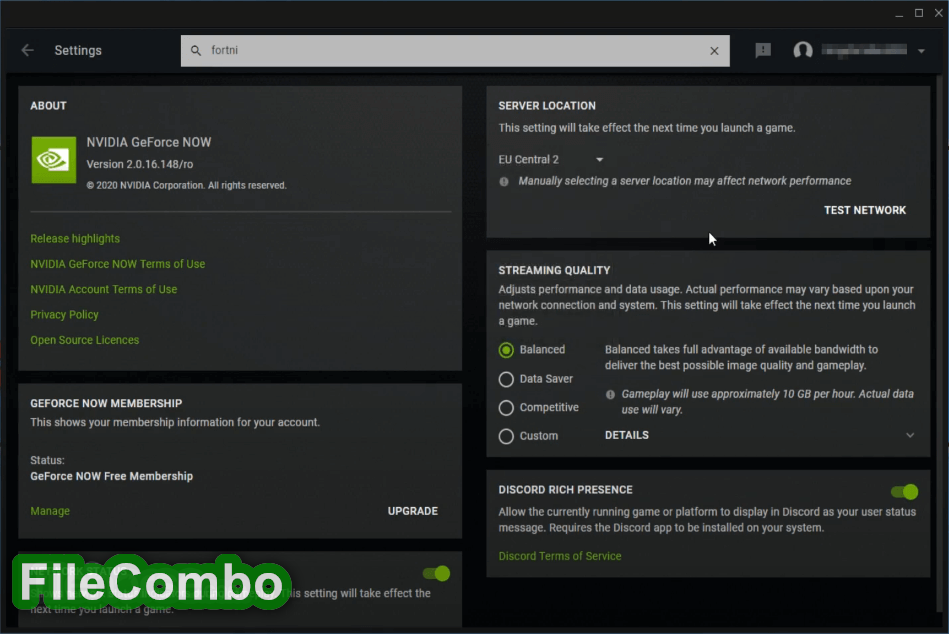This screenshot has height=634, width=949.
Task: Click the server location info icon
Action: pyautogui.click(x=504, y=181)
